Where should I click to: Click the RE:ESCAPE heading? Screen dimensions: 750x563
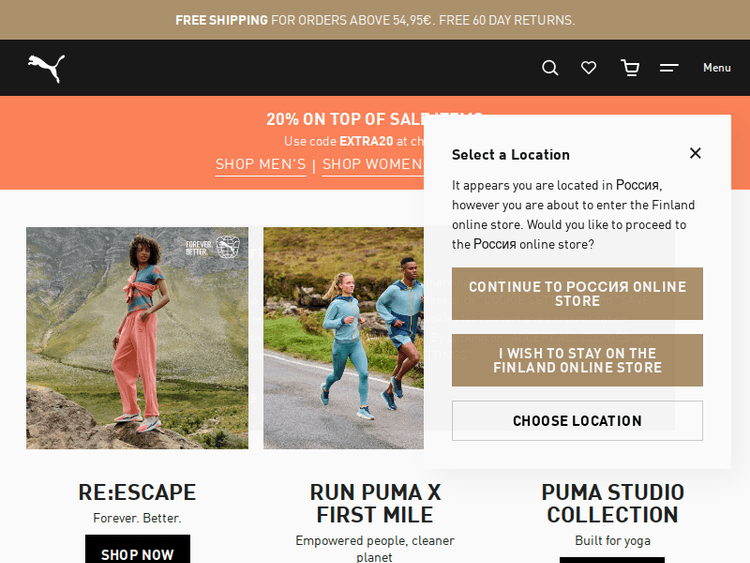pyautogui.click(x=137, y=492)
